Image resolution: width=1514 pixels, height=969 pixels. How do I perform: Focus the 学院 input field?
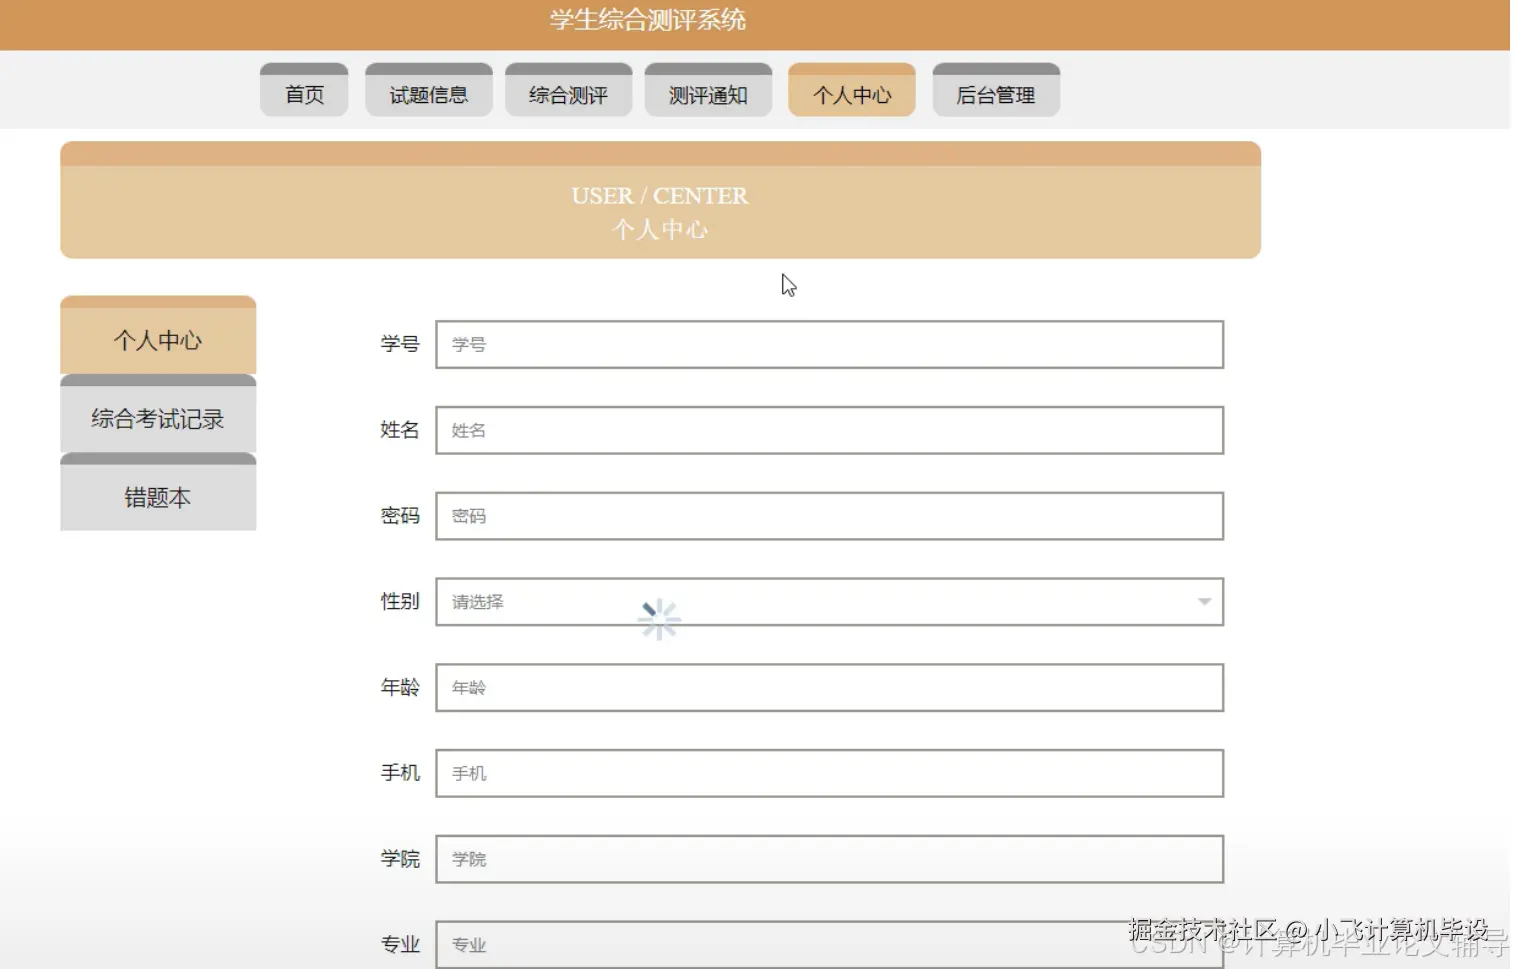click(x=829, y=859)
